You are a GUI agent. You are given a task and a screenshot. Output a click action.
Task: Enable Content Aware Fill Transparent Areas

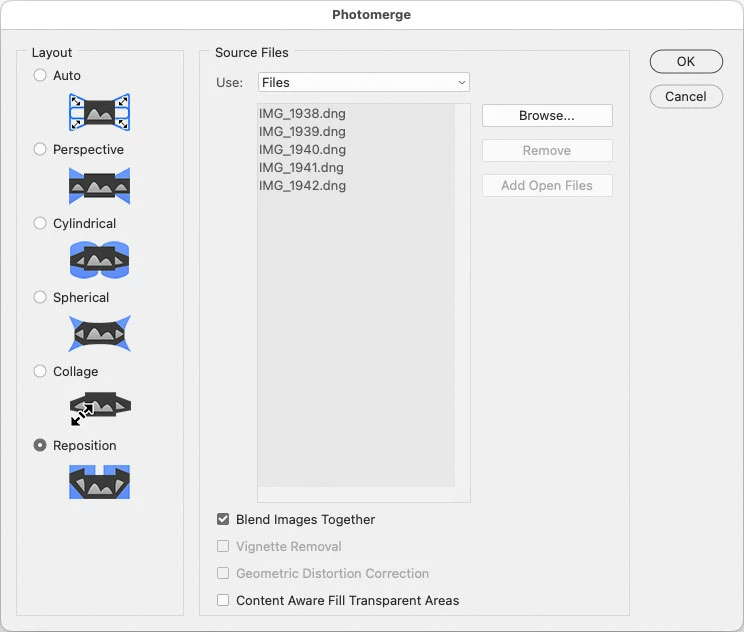(x=223, y=600)
